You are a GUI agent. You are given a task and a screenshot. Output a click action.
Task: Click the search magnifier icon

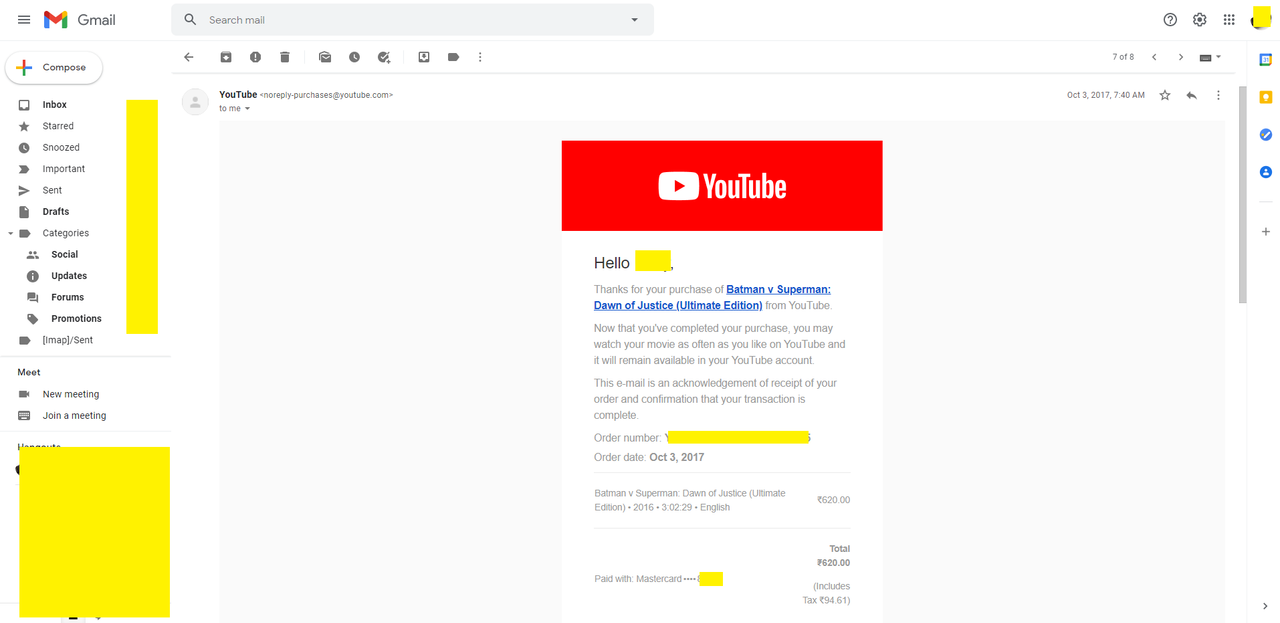[x=190, y=20]
